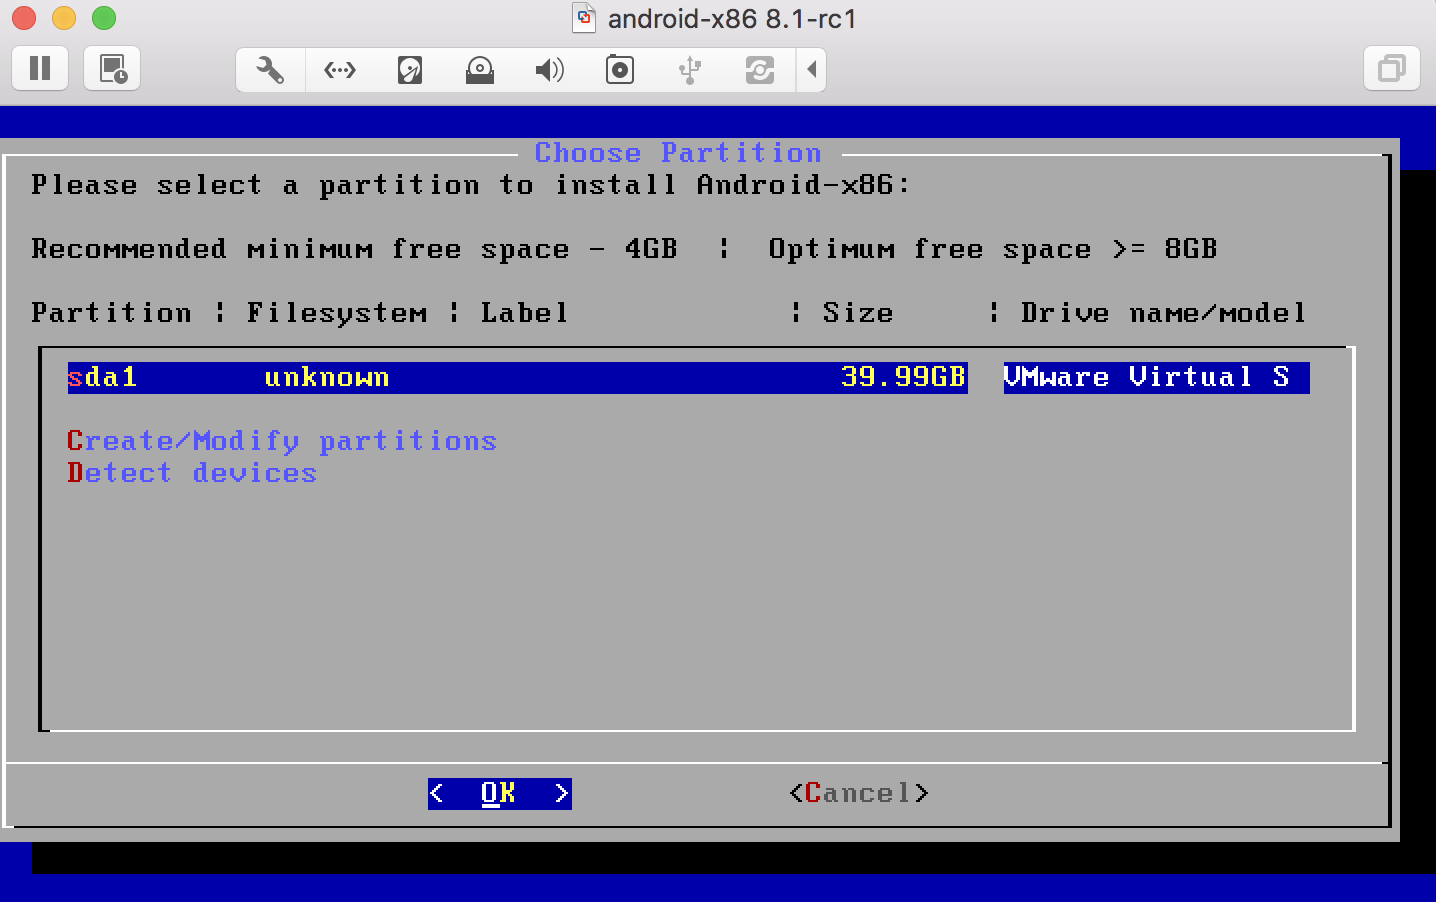The image size is (1436, 902).
Task: Click the VMware Virtual S drive label
Action: pyautogui.click(x=1154, y=377)
